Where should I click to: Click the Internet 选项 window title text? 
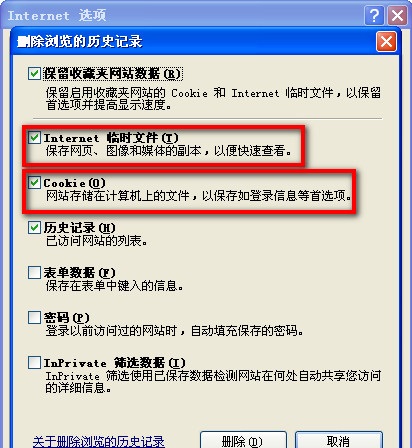tap(57, 15)
